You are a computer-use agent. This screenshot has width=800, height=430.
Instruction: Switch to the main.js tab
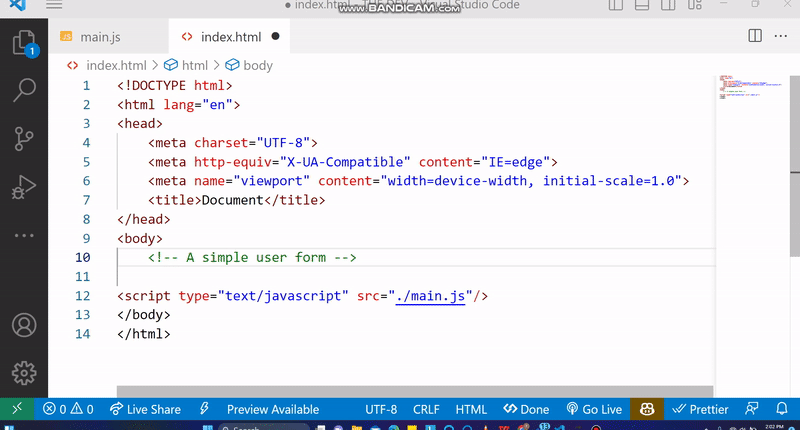point(100,37)
